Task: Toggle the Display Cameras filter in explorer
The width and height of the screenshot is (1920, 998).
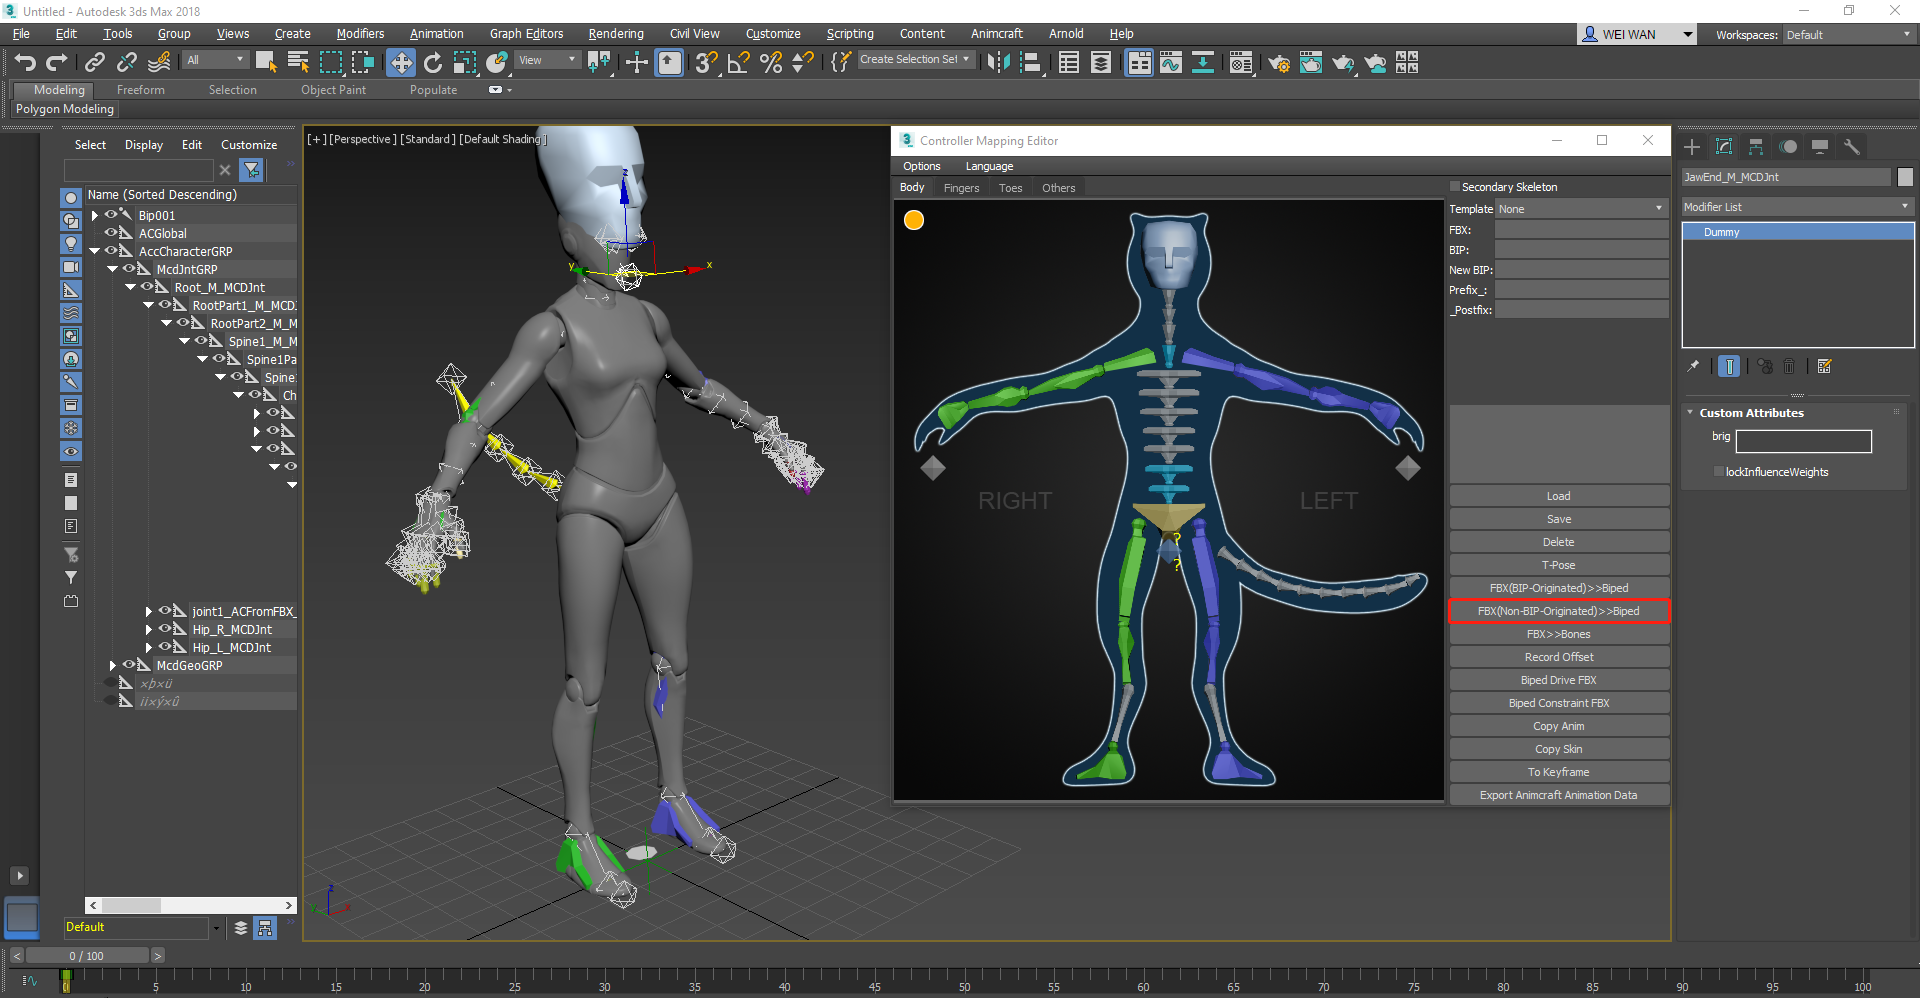Action: click(70, 267)
